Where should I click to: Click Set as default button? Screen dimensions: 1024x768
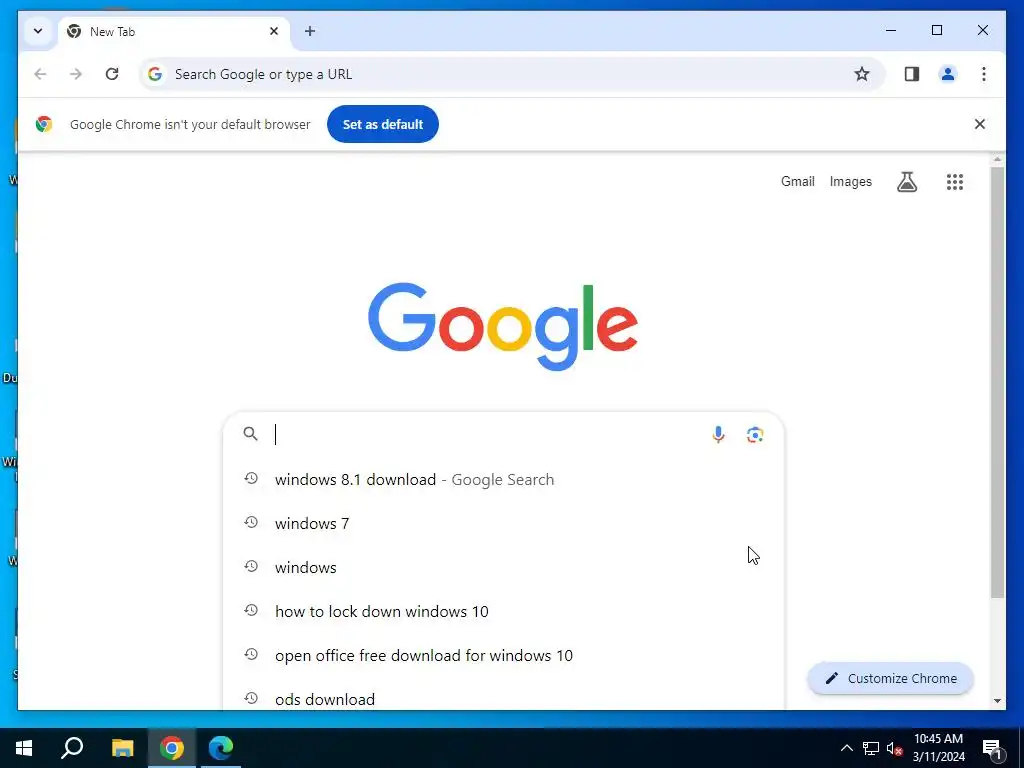pyautogui.click(x=383, y=124)
